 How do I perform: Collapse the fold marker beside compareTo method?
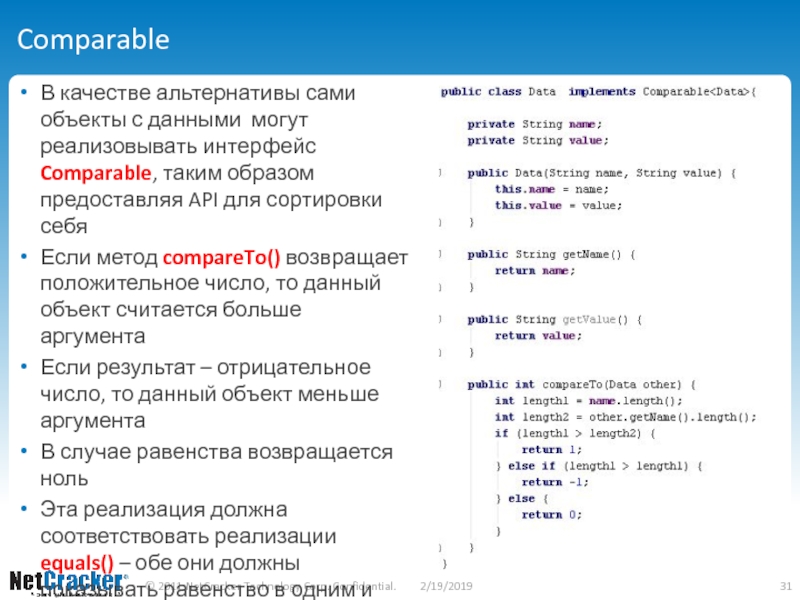(440, 384)
